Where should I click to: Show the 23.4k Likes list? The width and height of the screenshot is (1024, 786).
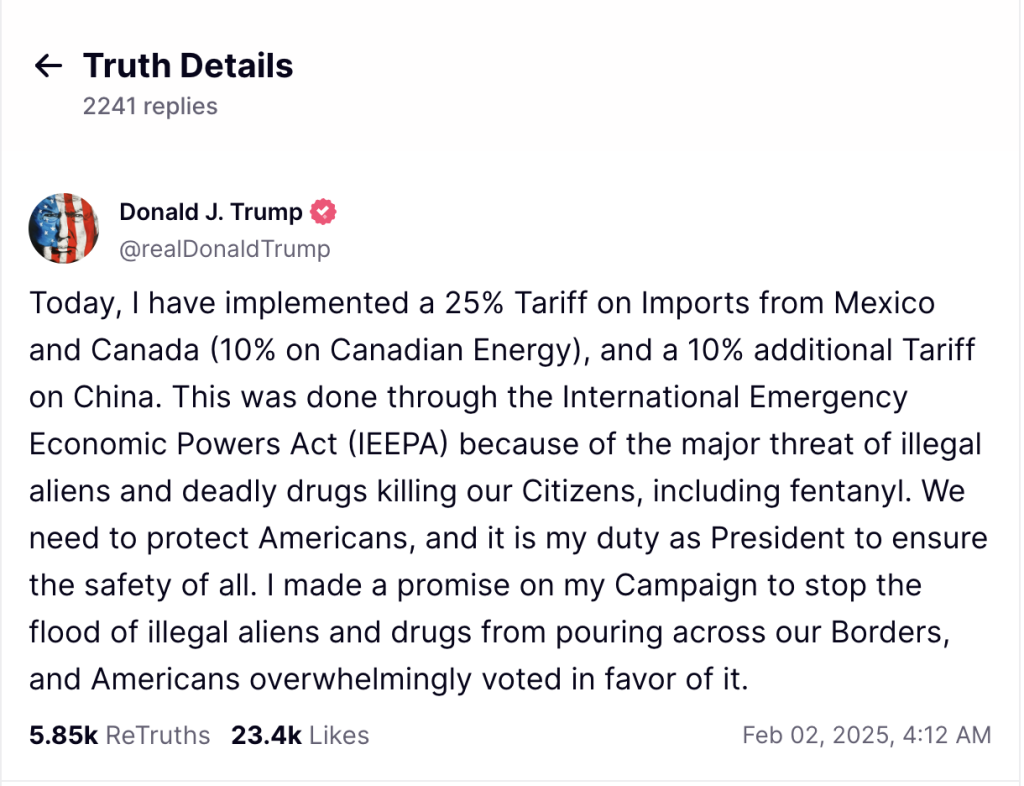pyautogui.click(x=300, y=736)
